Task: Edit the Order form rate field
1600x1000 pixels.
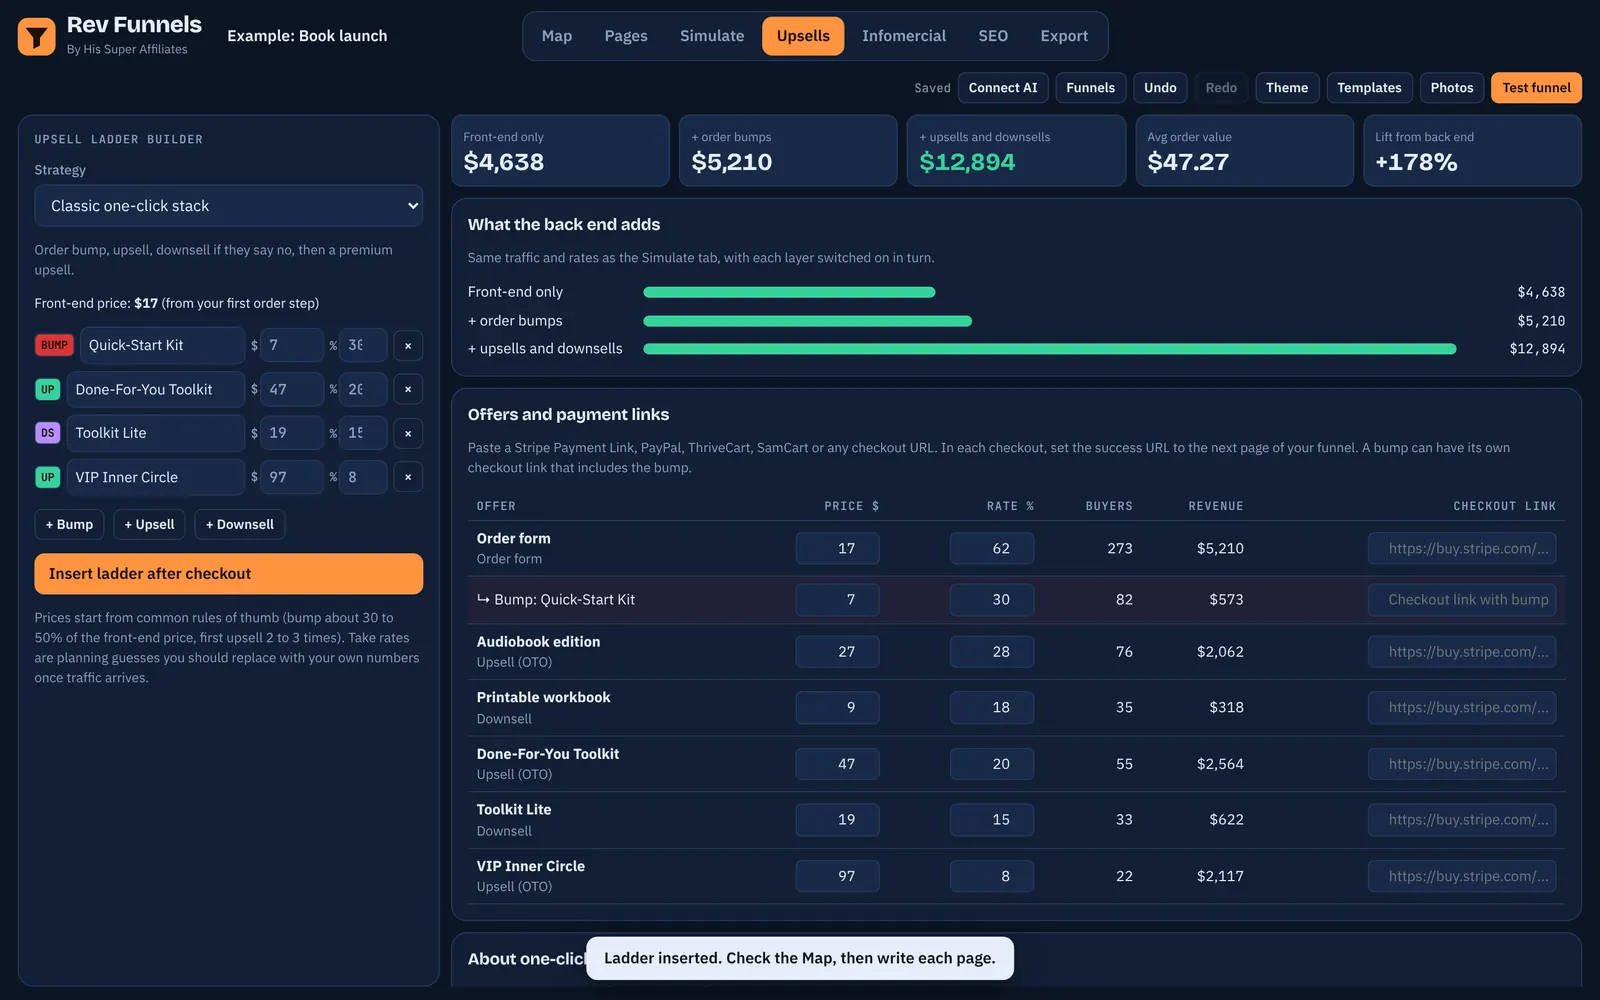Action: [992, 548]
